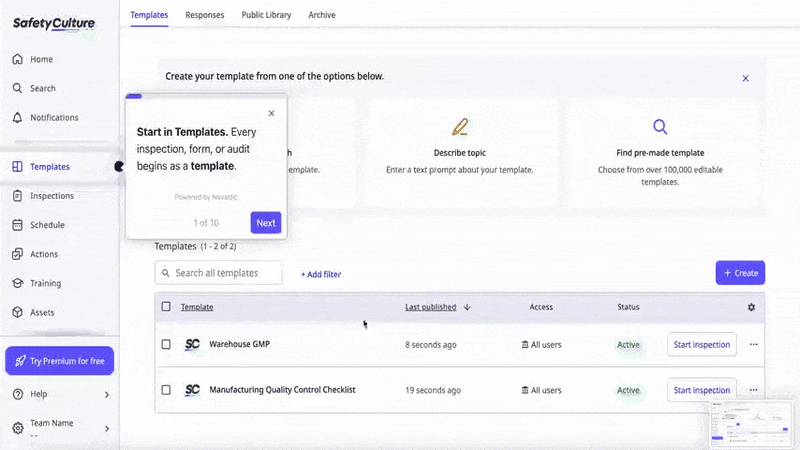Viewport: 800px width, 450px height.
Task: Open table column settings gear
Action: click(751, 307)
